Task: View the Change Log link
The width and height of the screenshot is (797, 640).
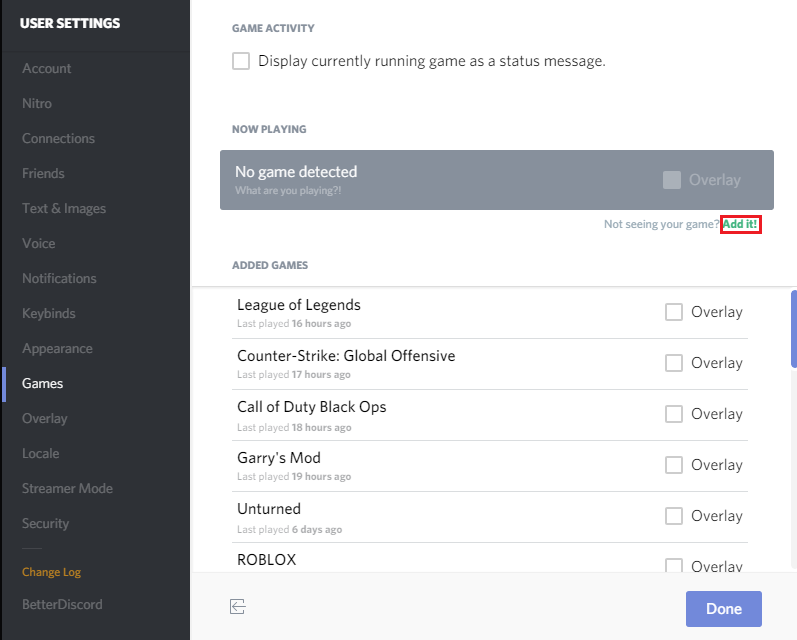Action: [x=52, y=572]
